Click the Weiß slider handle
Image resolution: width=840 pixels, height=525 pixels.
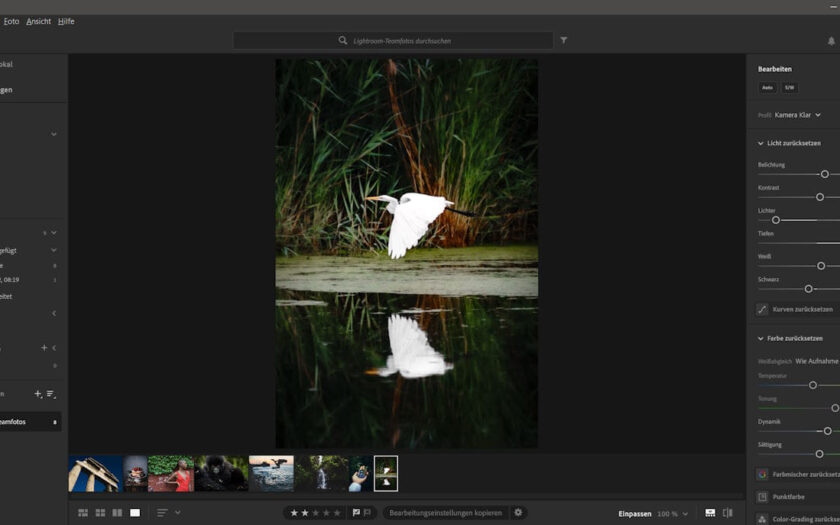pyautogui.click(x=821, y=266)
